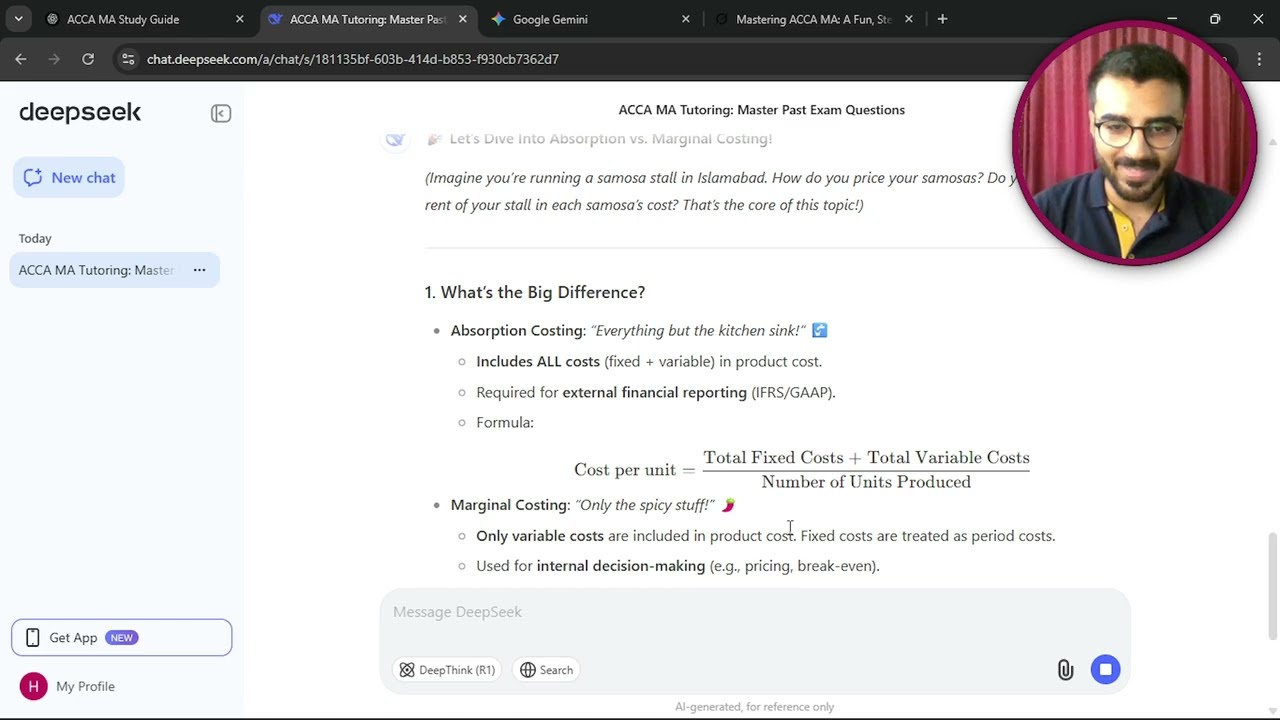This screenshot has width=1280, height=720.
Task: Close the ACCA MA Tutoring tab
Action: pyautogui.click(x=462, y=19)
